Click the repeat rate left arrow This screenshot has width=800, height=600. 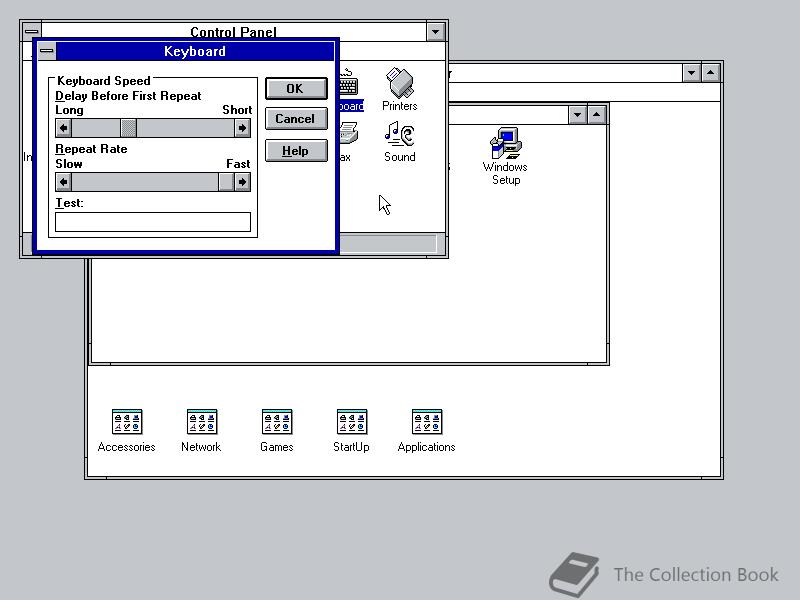click(63, 182)
